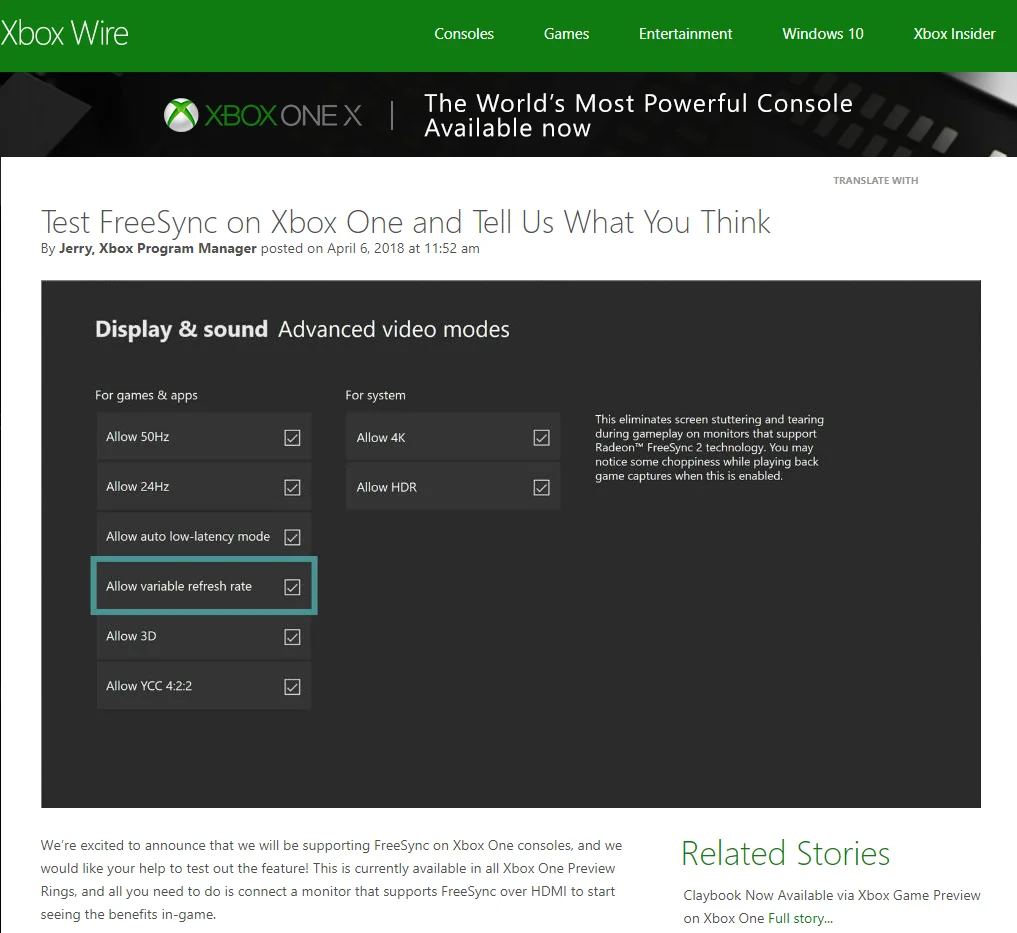This screenshot has height=933, width=1017.
Task: Toggle the Allow HDR checkbox
Action: (542, 487)
